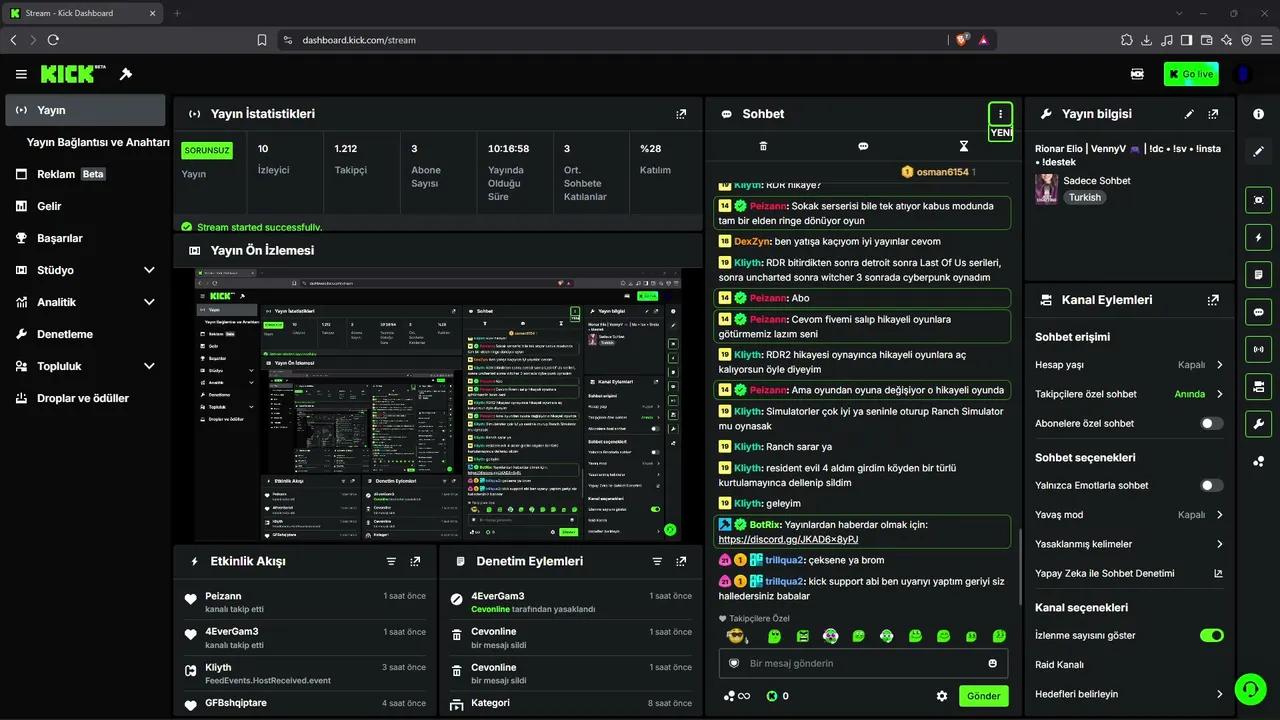The image size is (1280, 720).
Task: Open green headset support button
Action: pyautogui.click(x=1249, y=689)
